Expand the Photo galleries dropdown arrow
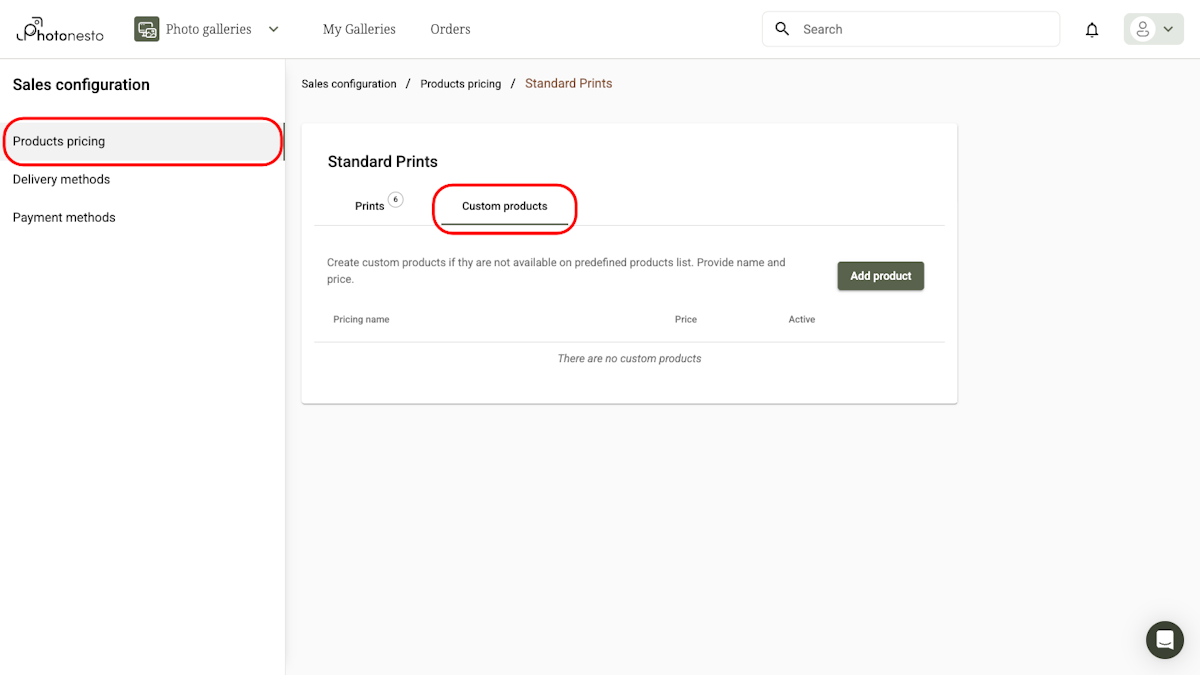Screen dimensions: 1200x675 [274, 29]
